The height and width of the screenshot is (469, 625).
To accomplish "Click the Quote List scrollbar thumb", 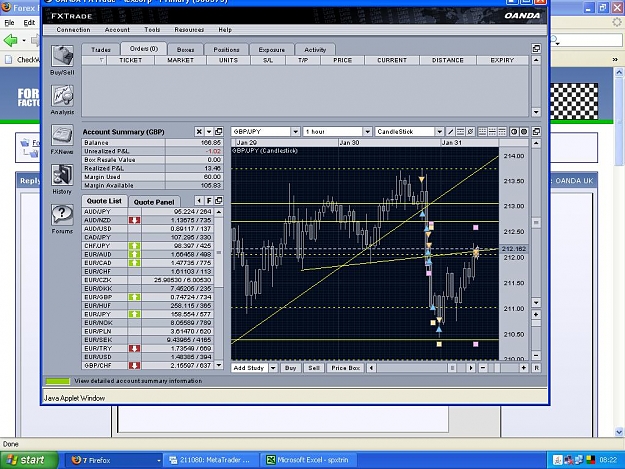I will [x=218, y=252].
